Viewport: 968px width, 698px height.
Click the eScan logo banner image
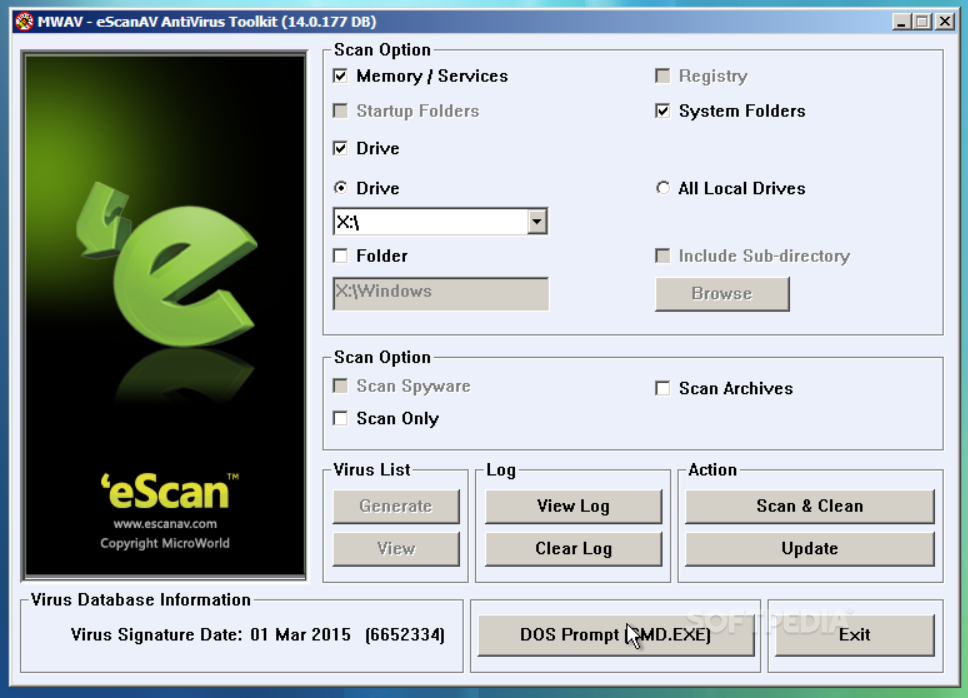pyautogui.click(x=164, y=316)
